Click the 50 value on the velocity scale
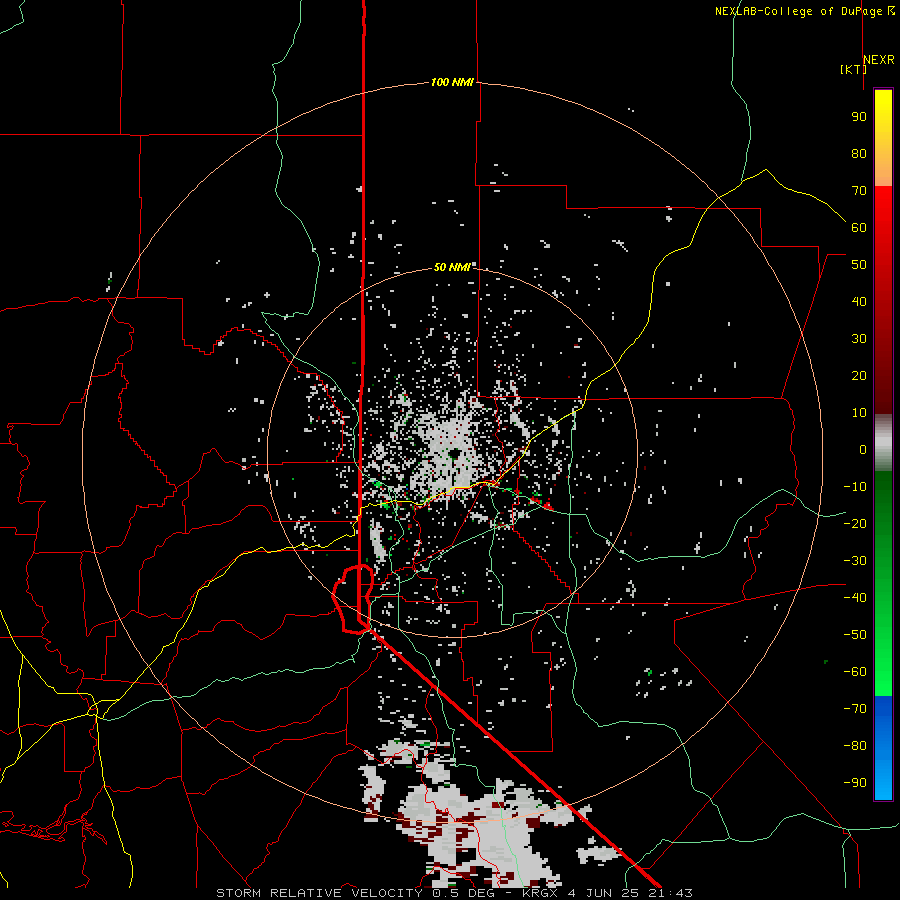Image resolution: width=900 pixels, height=900 pixels. point(859,265)
